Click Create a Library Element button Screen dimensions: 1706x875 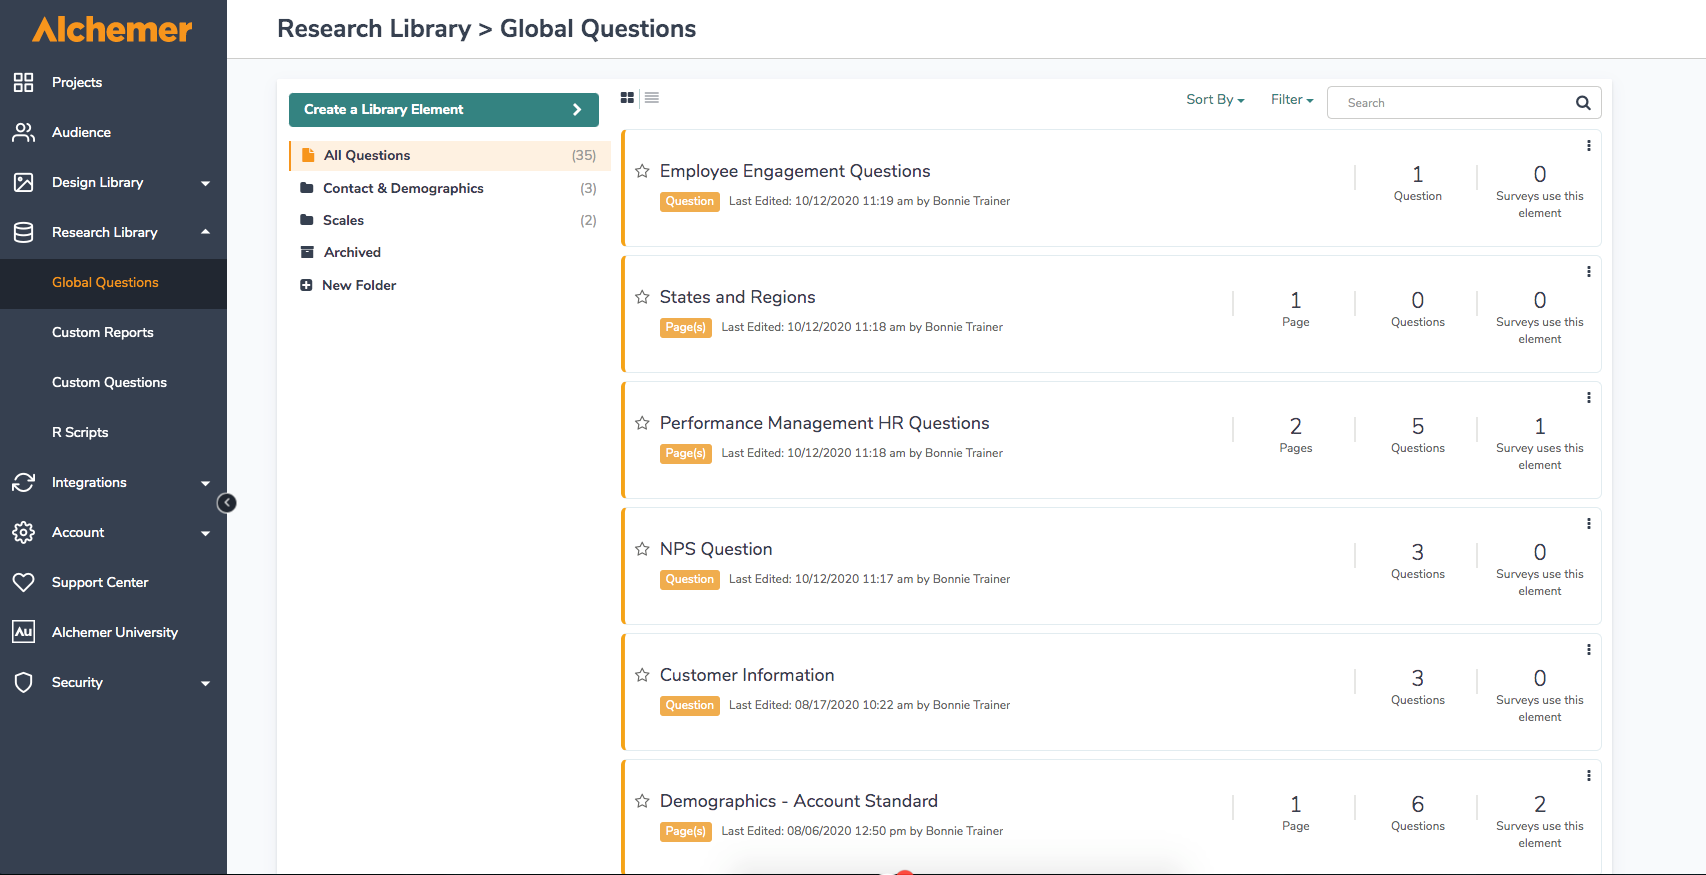[443, 110]
